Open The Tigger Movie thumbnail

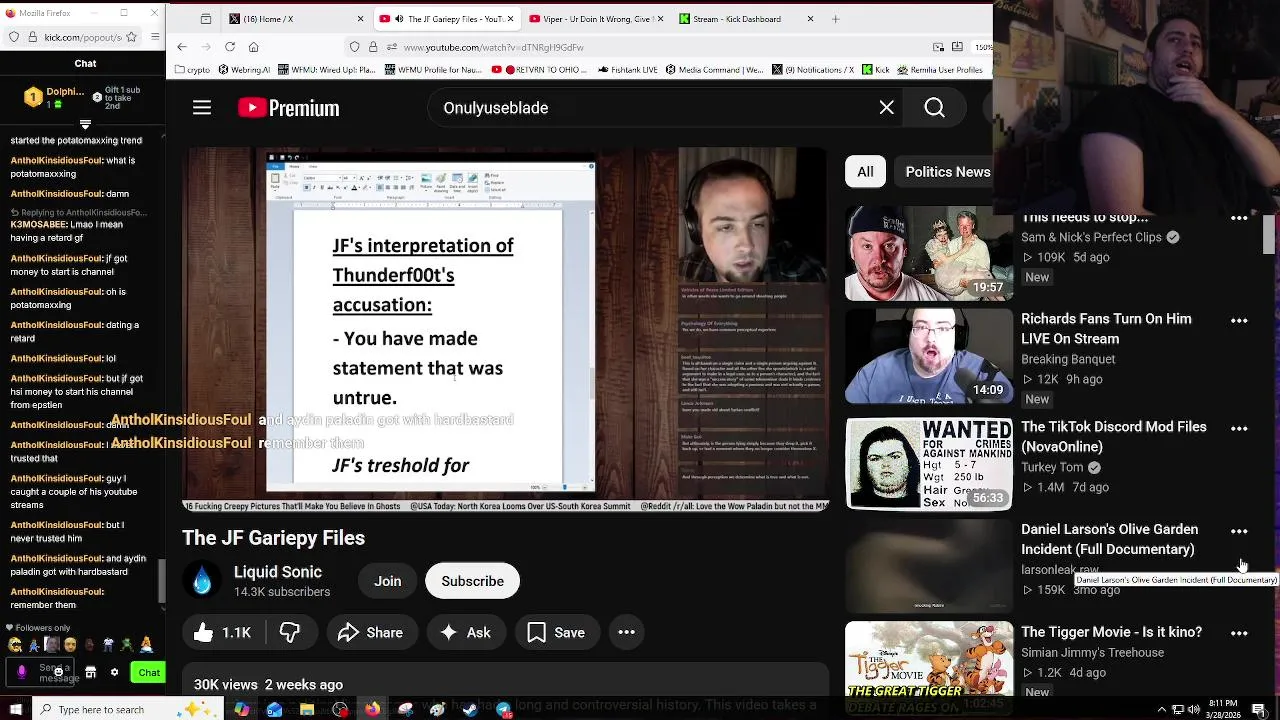tap(929, 658)
